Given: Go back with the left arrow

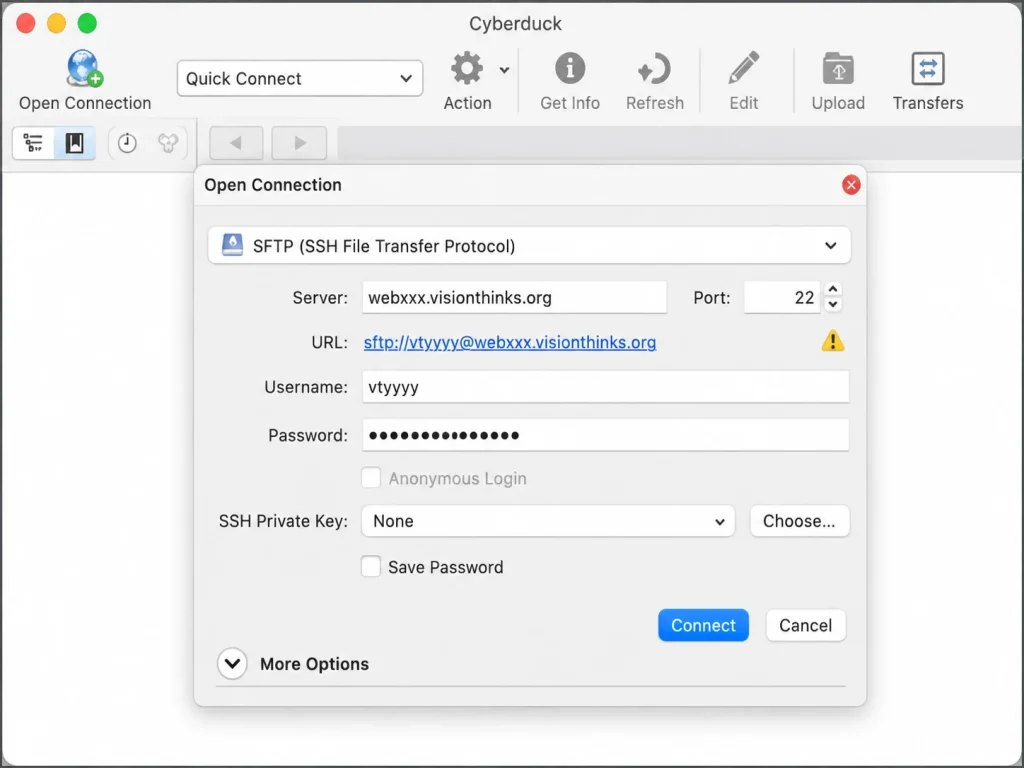Looking at the screenshot, I should pos(236,143).
